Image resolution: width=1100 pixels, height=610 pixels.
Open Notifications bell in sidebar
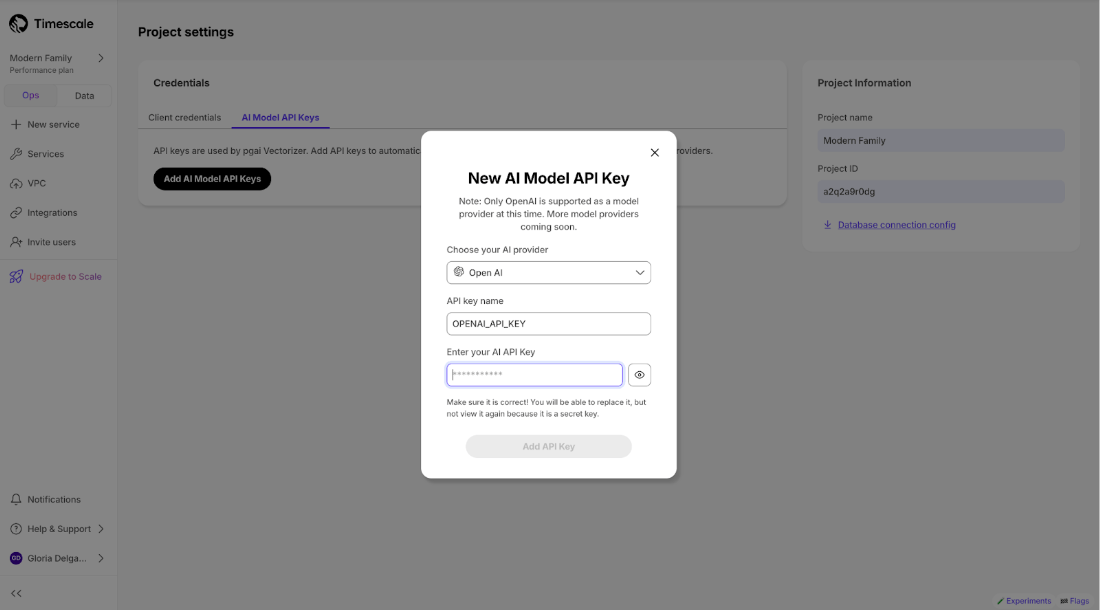tap(16, 500)
